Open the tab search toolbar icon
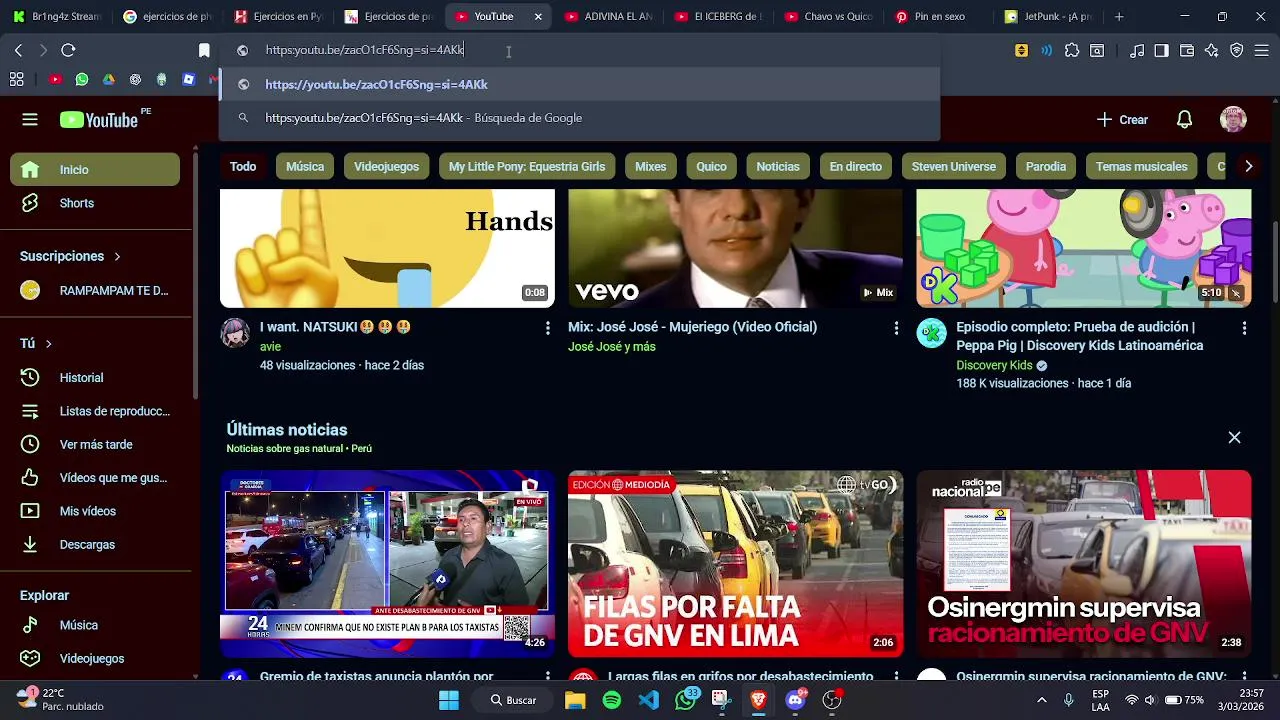The width and height of the screenshot is (1280, 720). [1097, 50]
